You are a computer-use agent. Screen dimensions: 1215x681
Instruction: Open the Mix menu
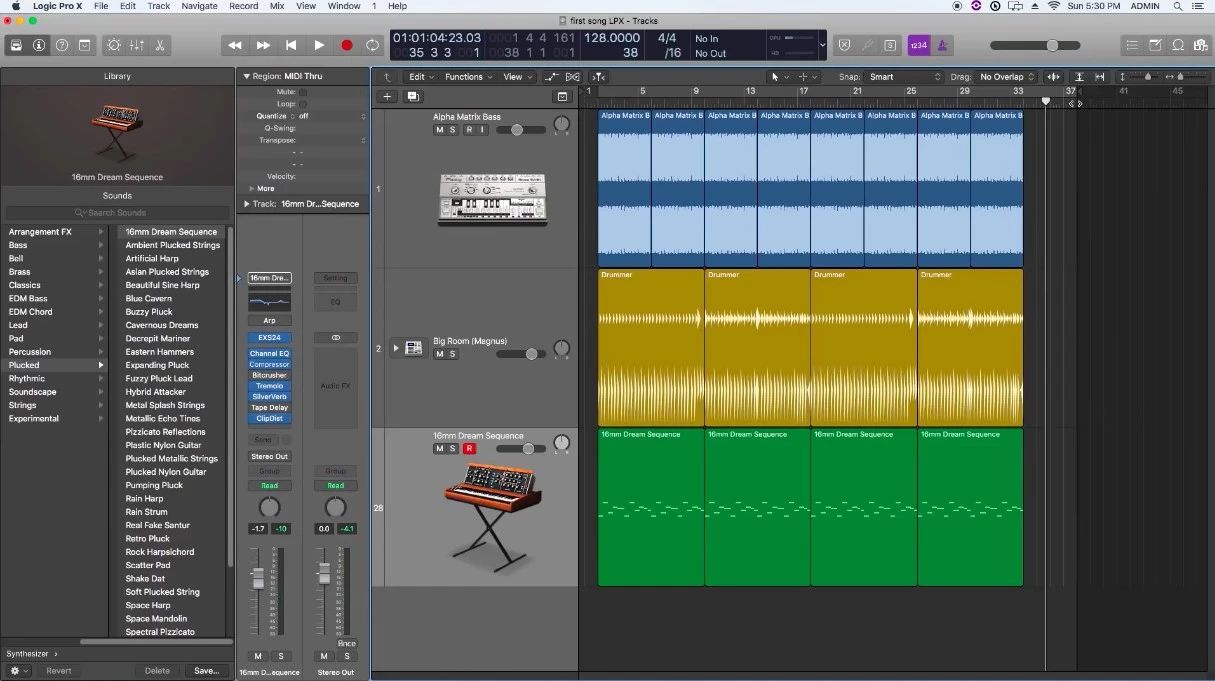coord(277,6)
